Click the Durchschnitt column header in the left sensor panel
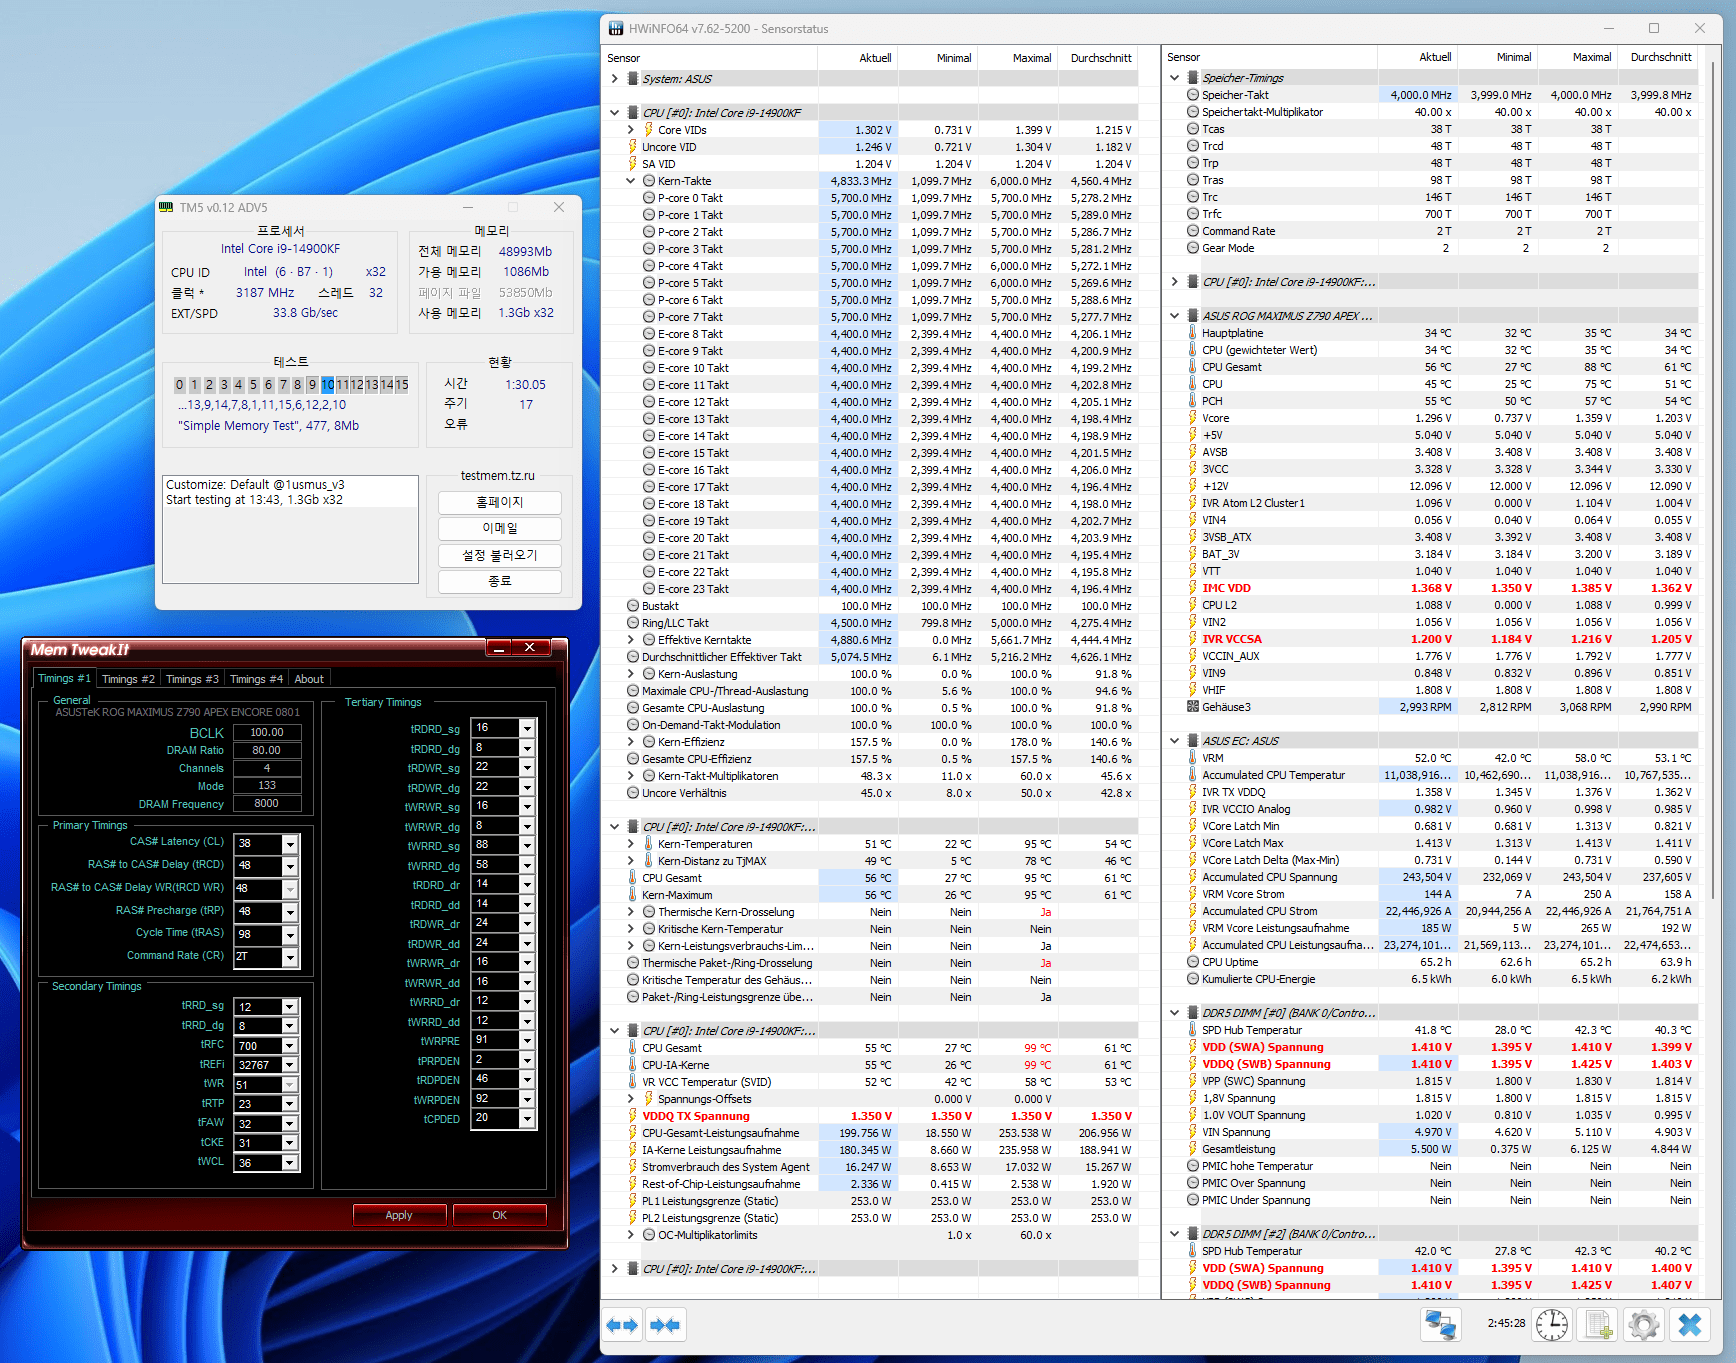This screenshot has width=1736, height=1363. coord(1101,58)
